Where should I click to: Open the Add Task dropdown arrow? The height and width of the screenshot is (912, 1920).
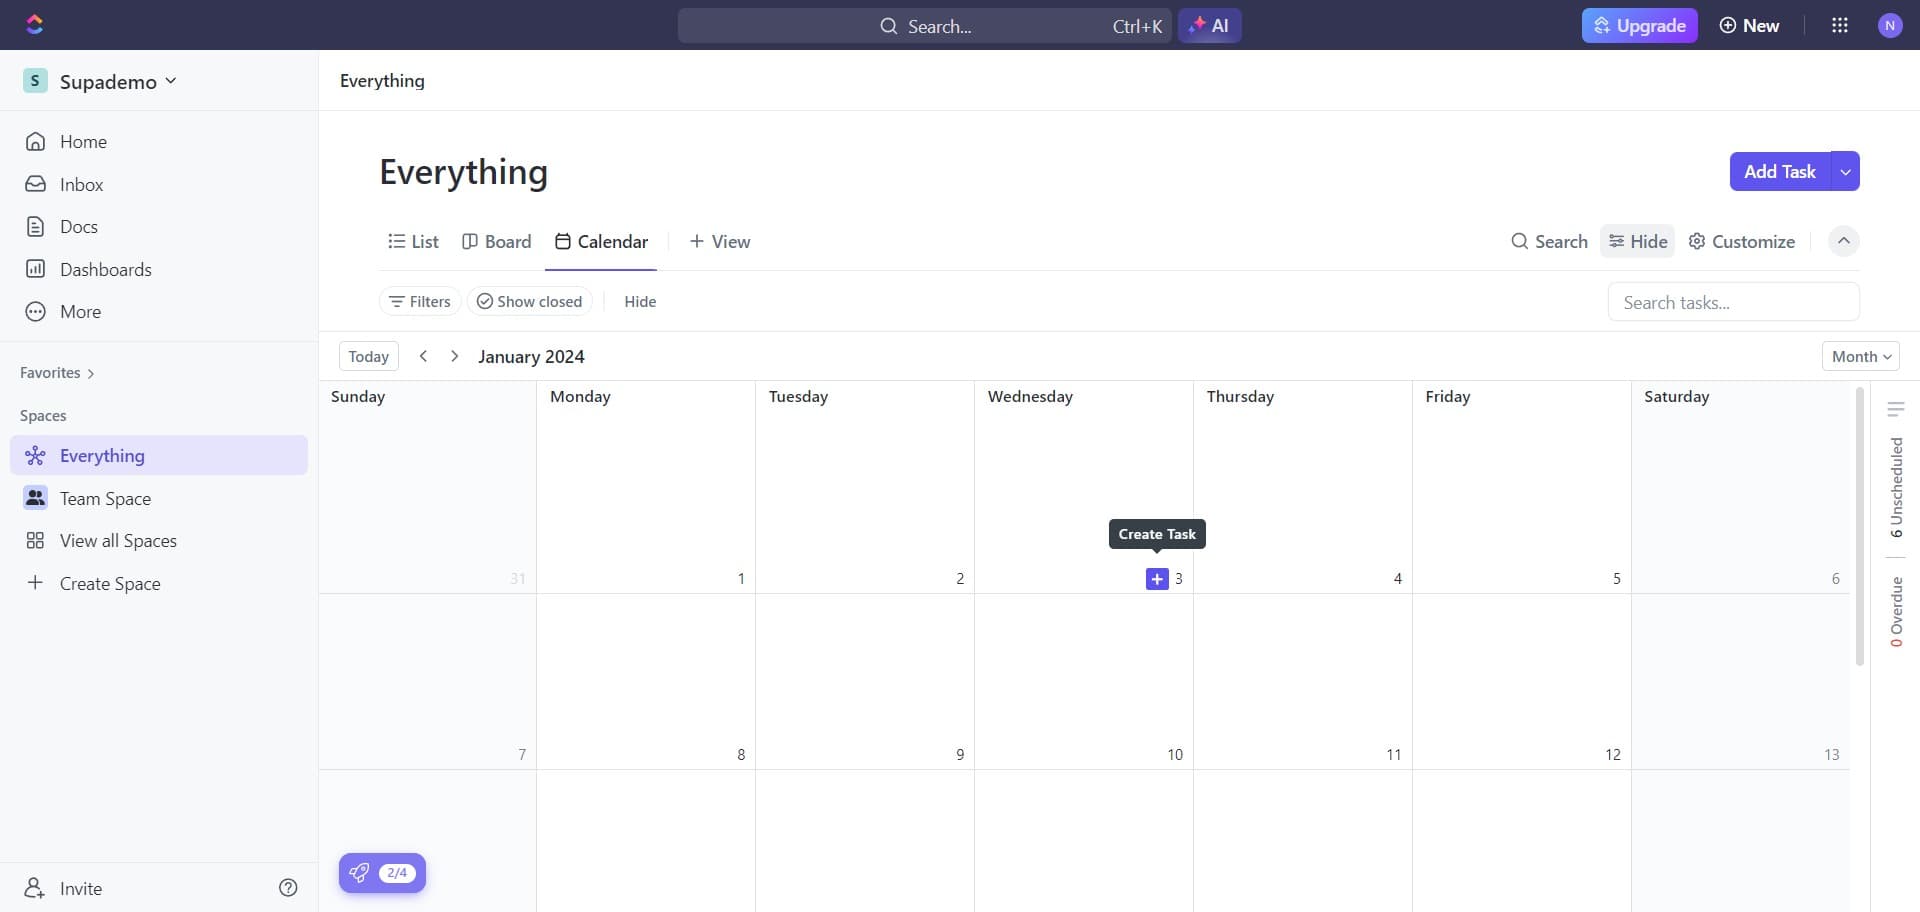coord(1845,171)
